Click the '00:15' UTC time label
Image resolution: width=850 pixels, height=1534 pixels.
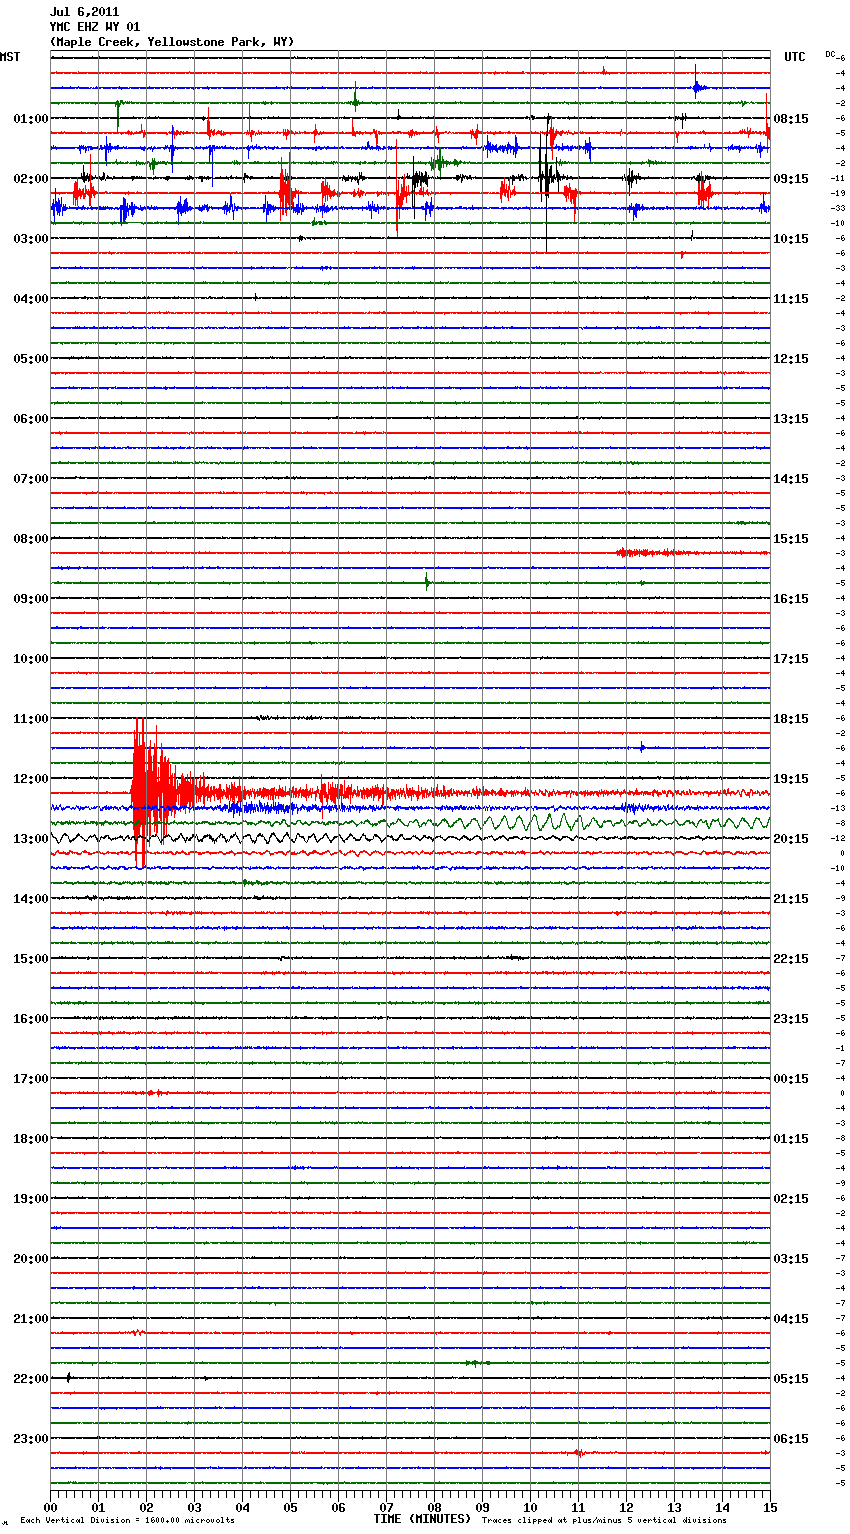point(791,1079)
